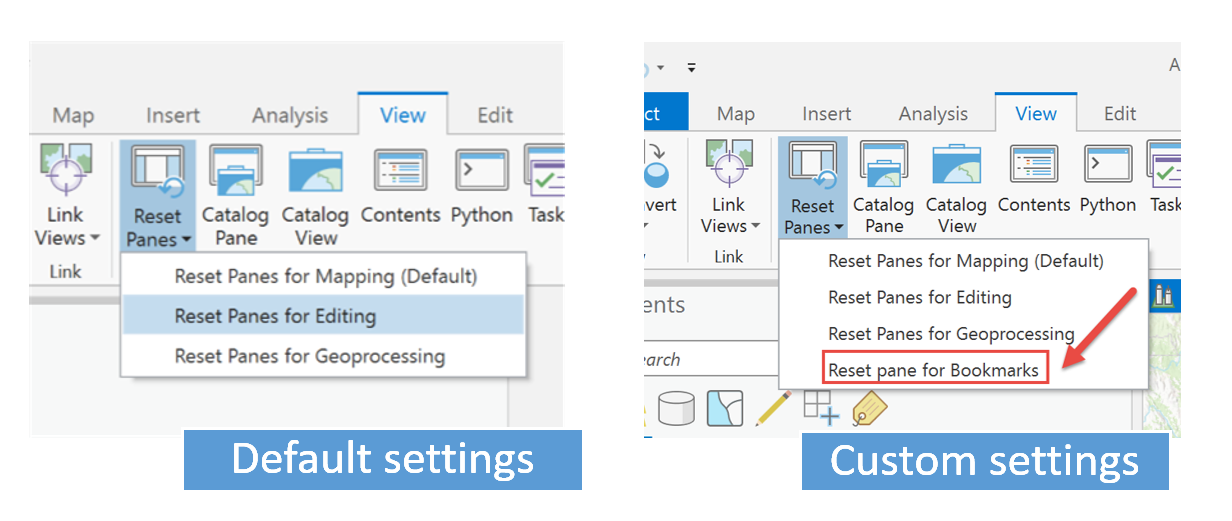The image size is (1232, 521).
Task: Switch to Insert tab in Custom settings image
Action: [x=826, y=114]
